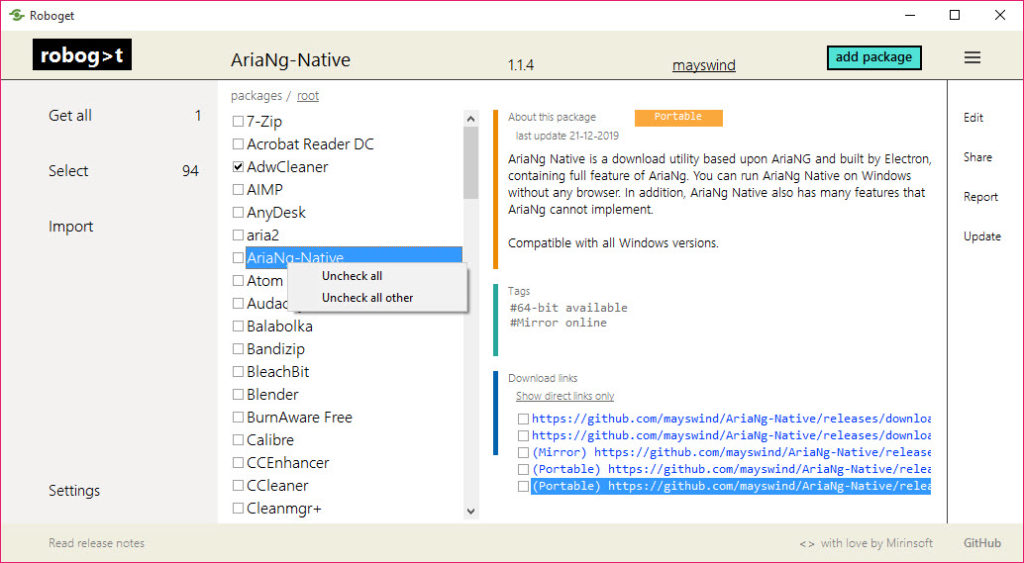Viewport: 1024px width, 563px height.
Task: Check the AriaNg-Native checkbox
Action: 238,257
